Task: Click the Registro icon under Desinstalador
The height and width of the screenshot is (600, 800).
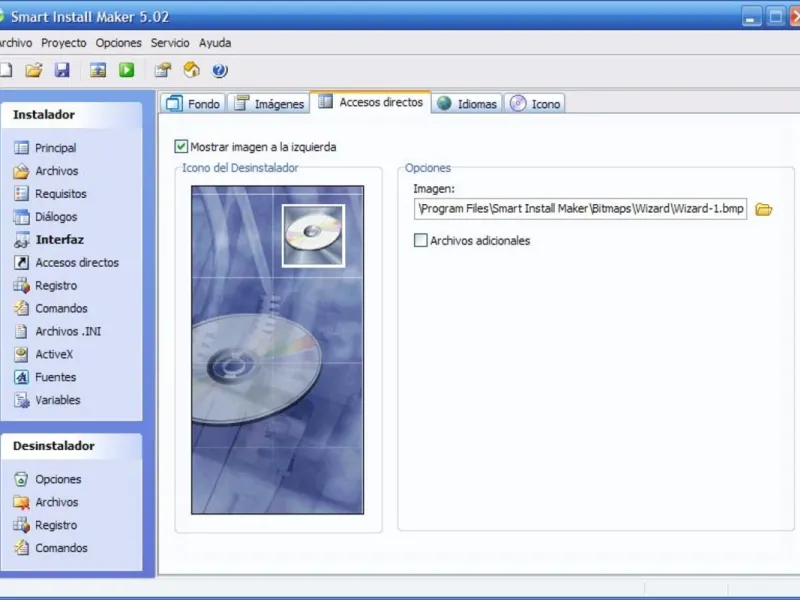Action: pyautogui.click(x=21, y=525)
